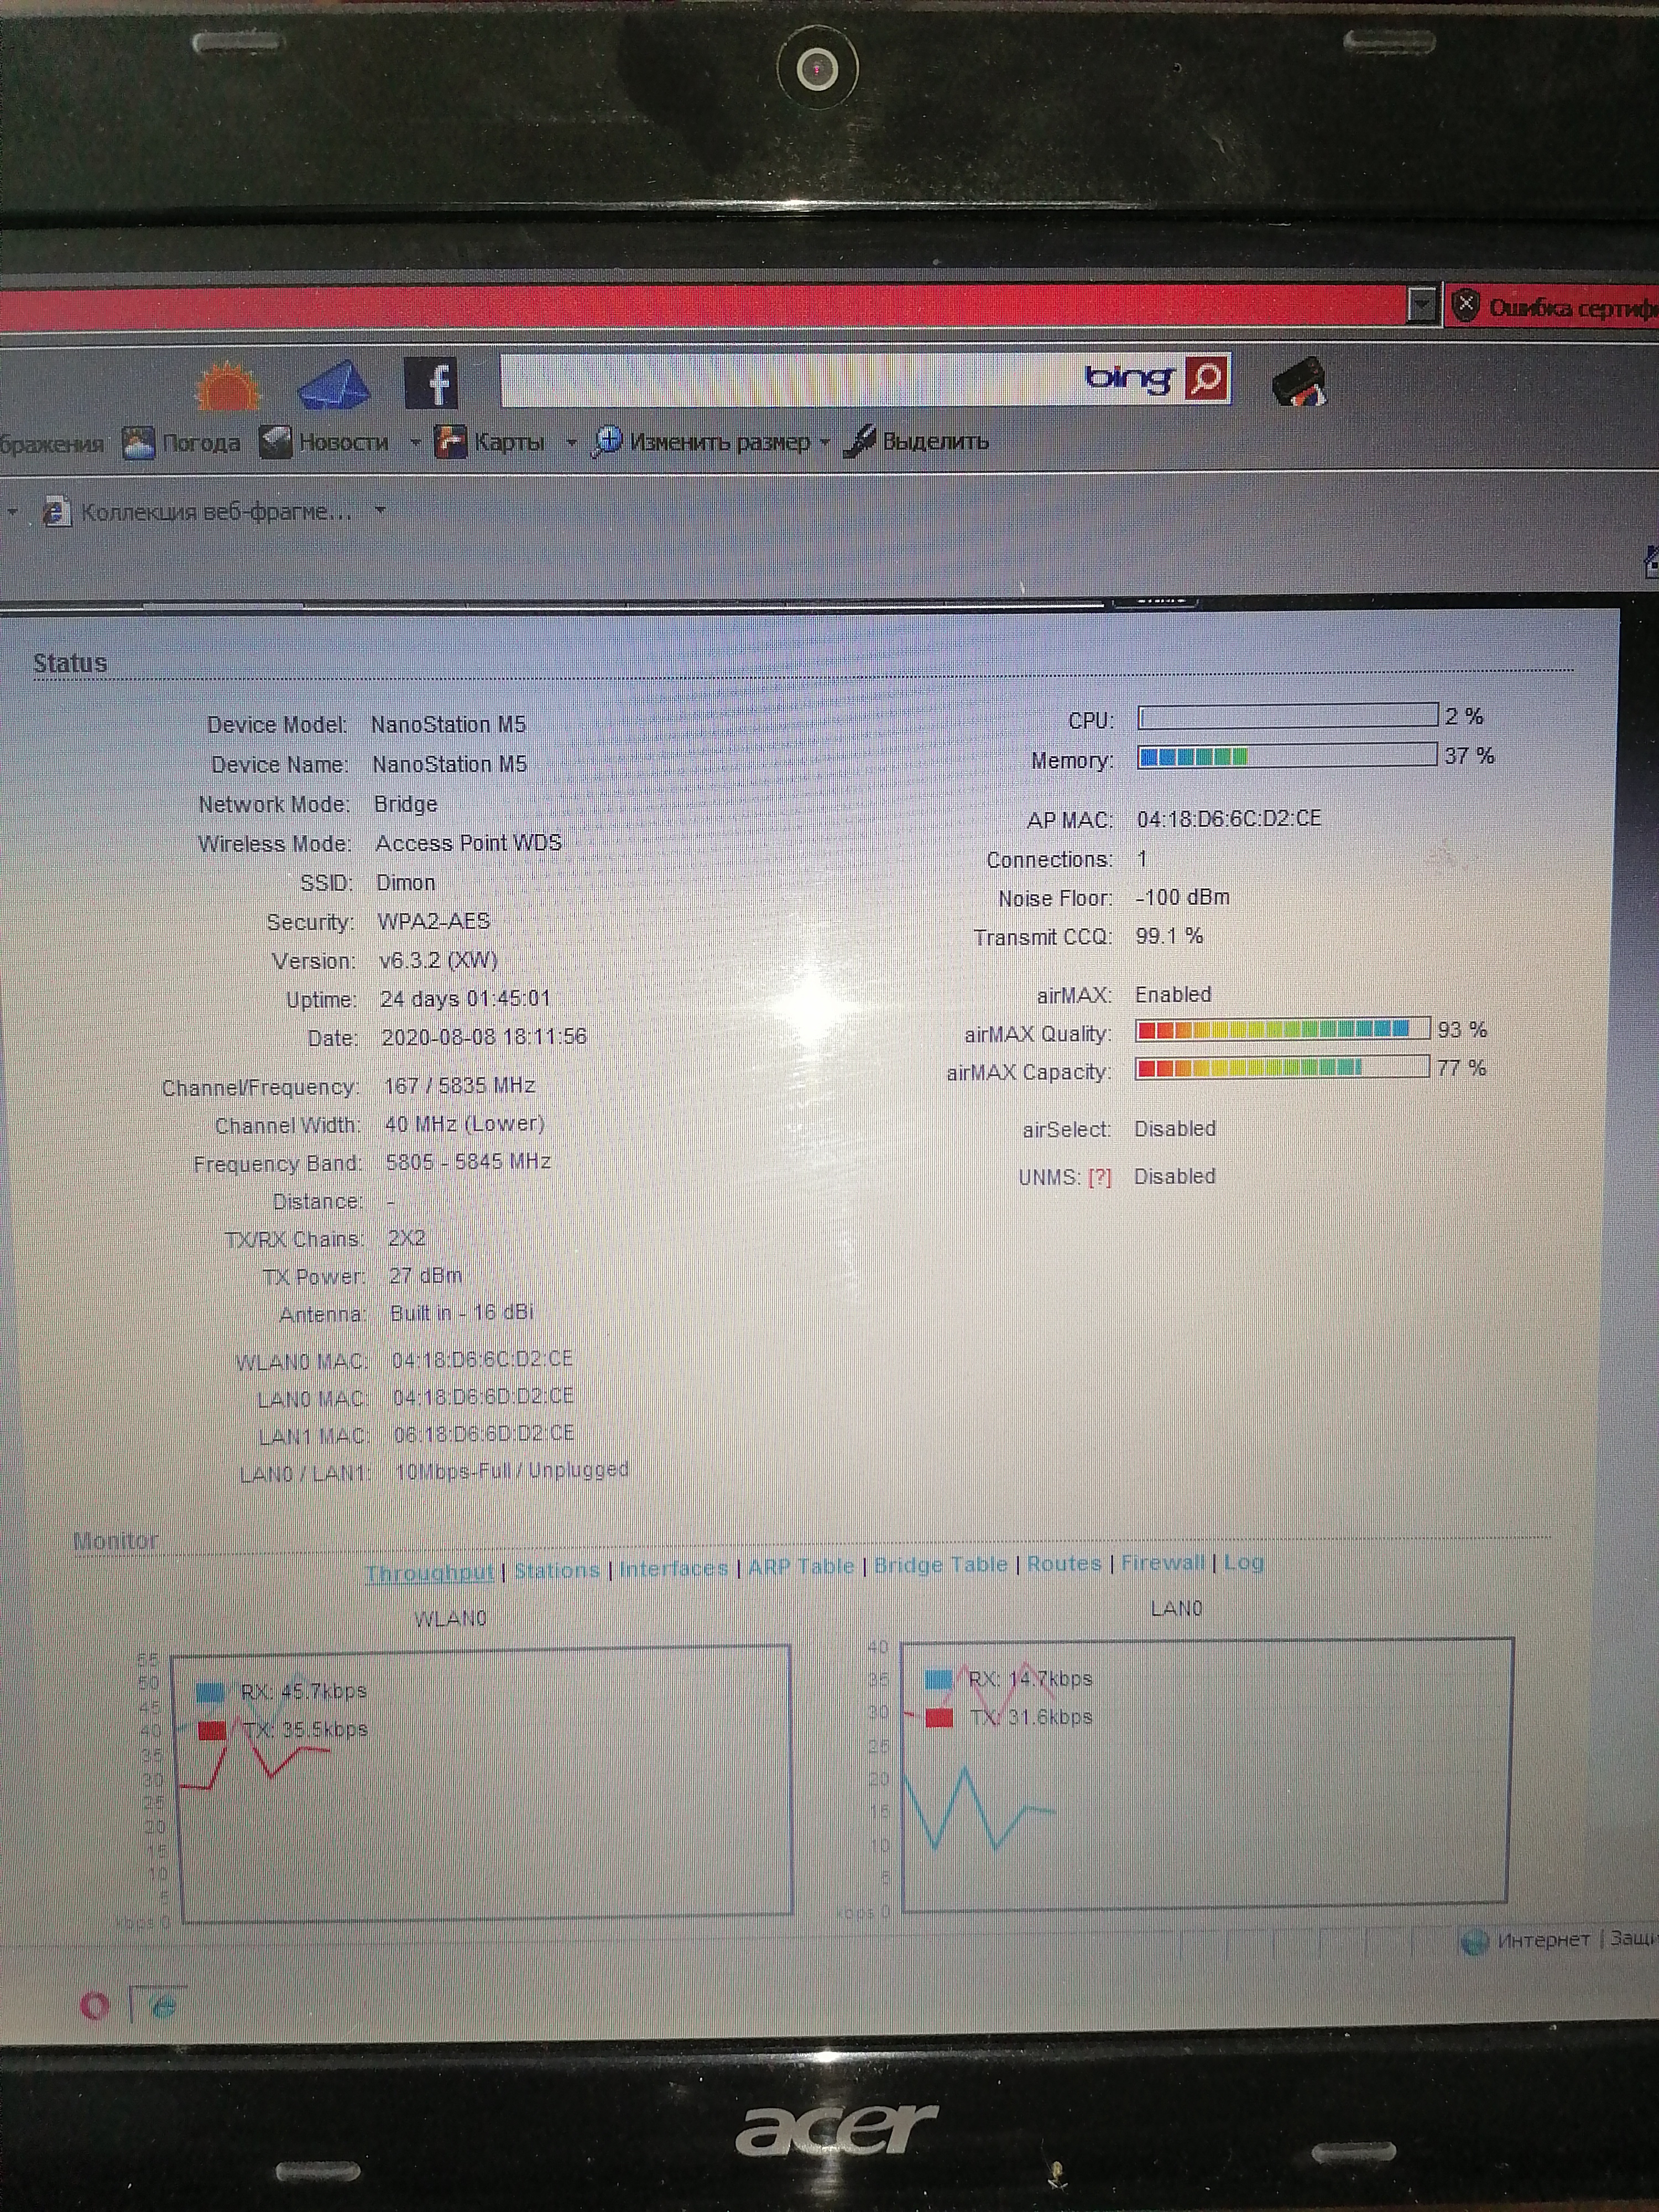Viewport: 1659px width, 2212px height.
Task: Select Version value v6.3.2 (XW)
Action: point(438,960)
